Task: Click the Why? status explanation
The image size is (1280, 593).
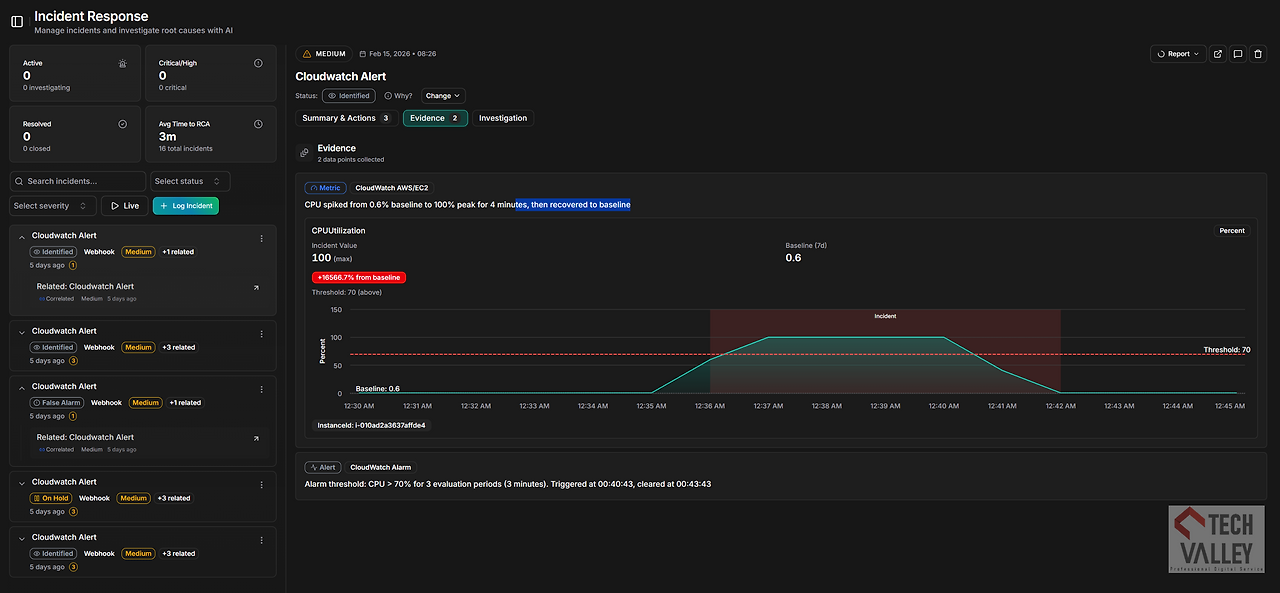Action: tap(399, 96)
